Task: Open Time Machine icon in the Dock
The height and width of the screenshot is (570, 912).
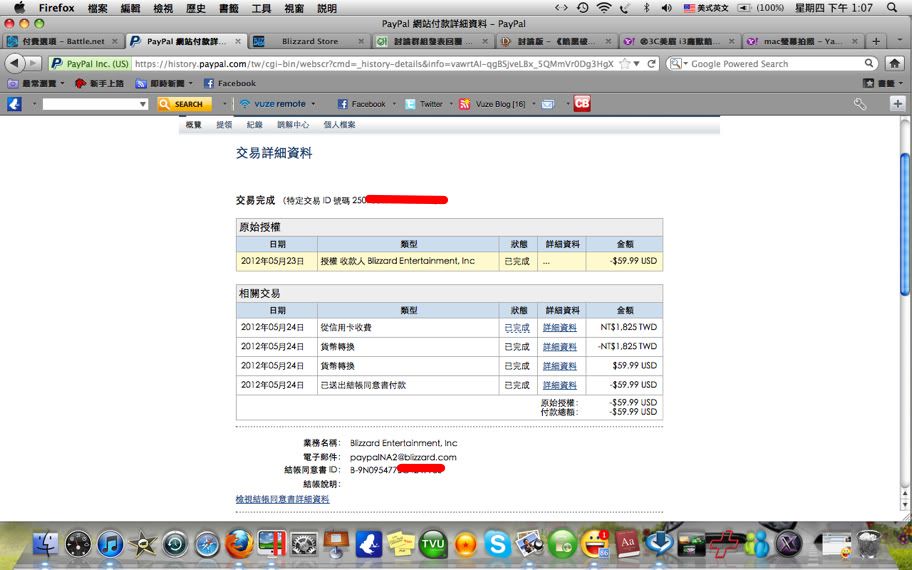Action: coord(174,544)
